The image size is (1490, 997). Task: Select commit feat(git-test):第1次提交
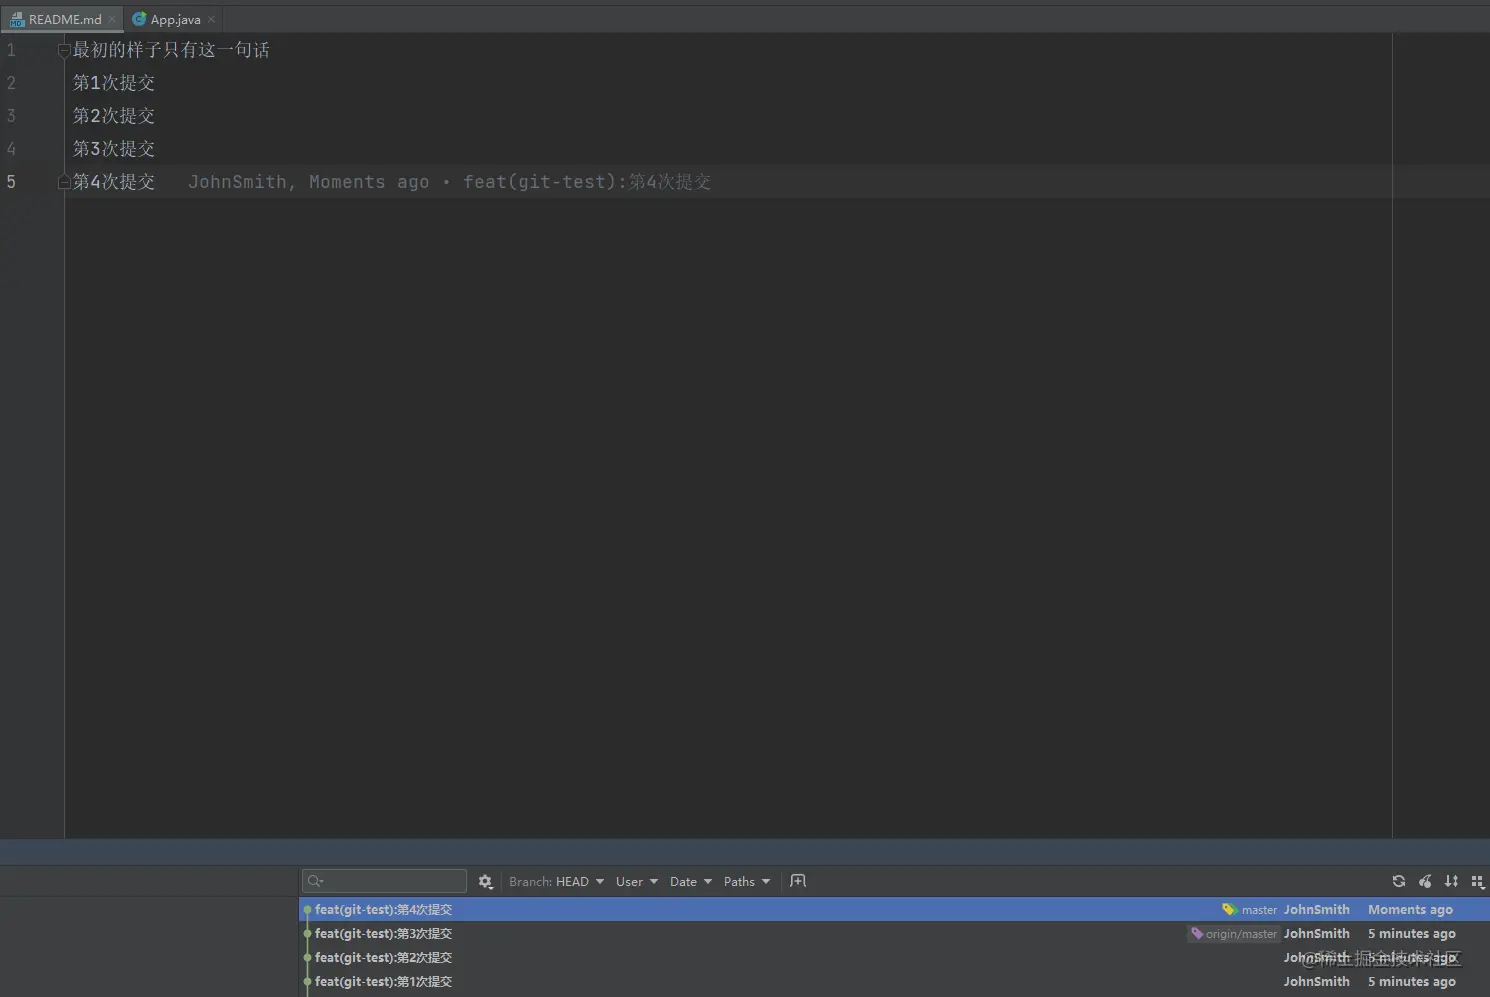(x=894, y=981)
